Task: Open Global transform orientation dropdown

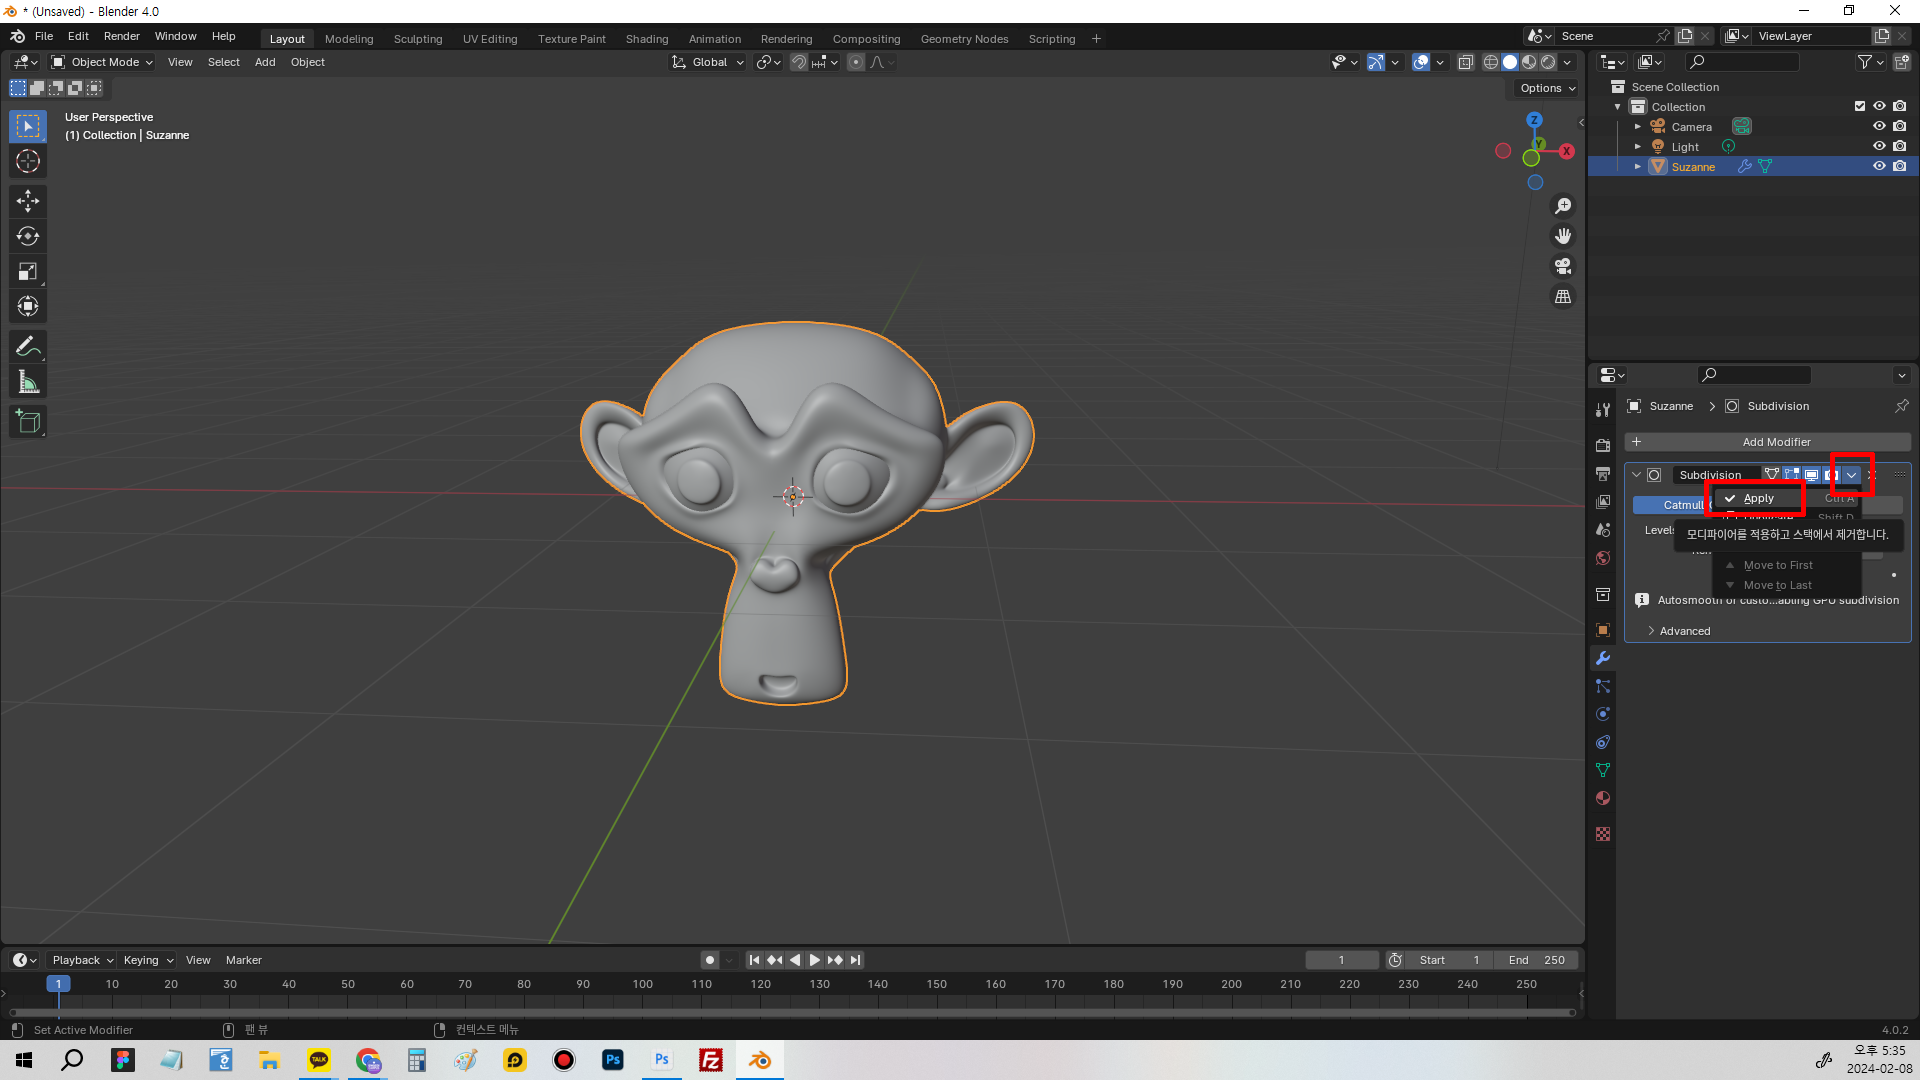Action: 708,62
